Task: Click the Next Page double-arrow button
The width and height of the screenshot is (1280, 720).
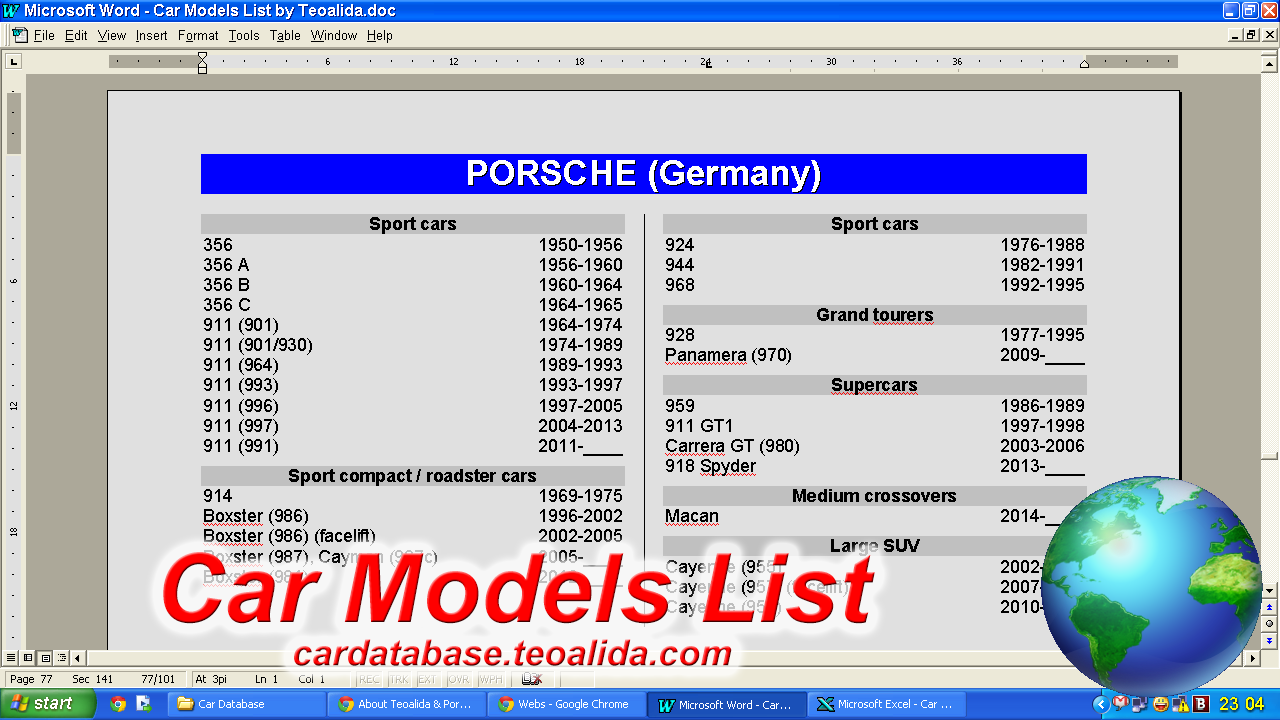Action: coord(1269,640)
